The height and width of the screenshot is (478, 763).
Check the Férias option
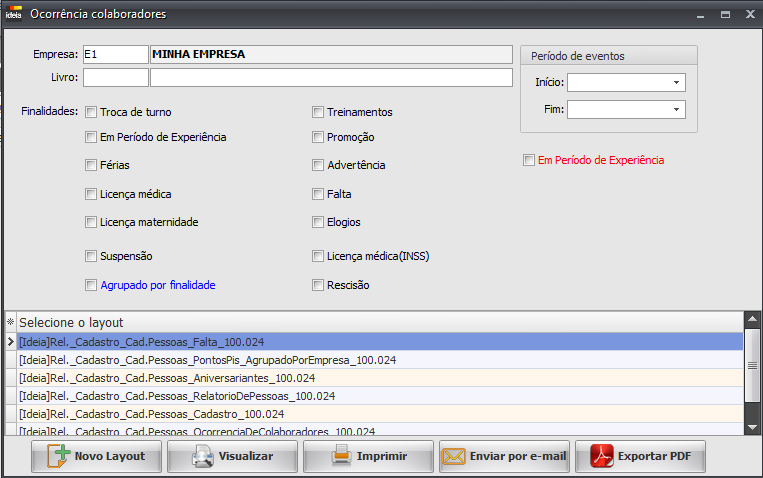coord(91,165)
